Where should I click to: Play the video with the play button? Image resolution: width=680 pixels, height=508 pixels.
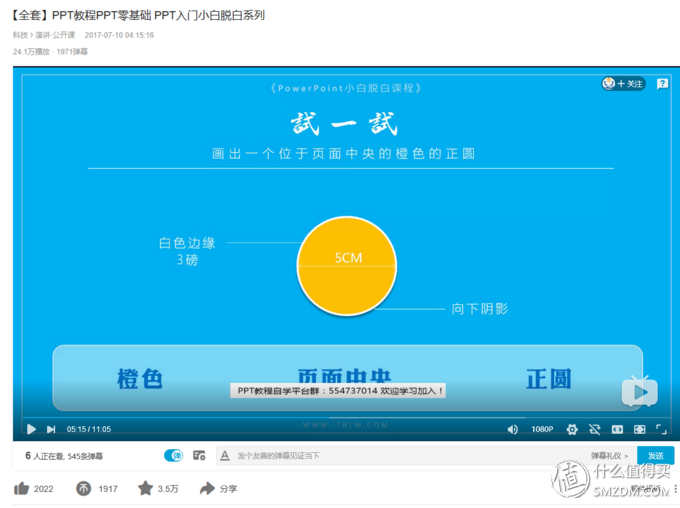click(31, 429)
